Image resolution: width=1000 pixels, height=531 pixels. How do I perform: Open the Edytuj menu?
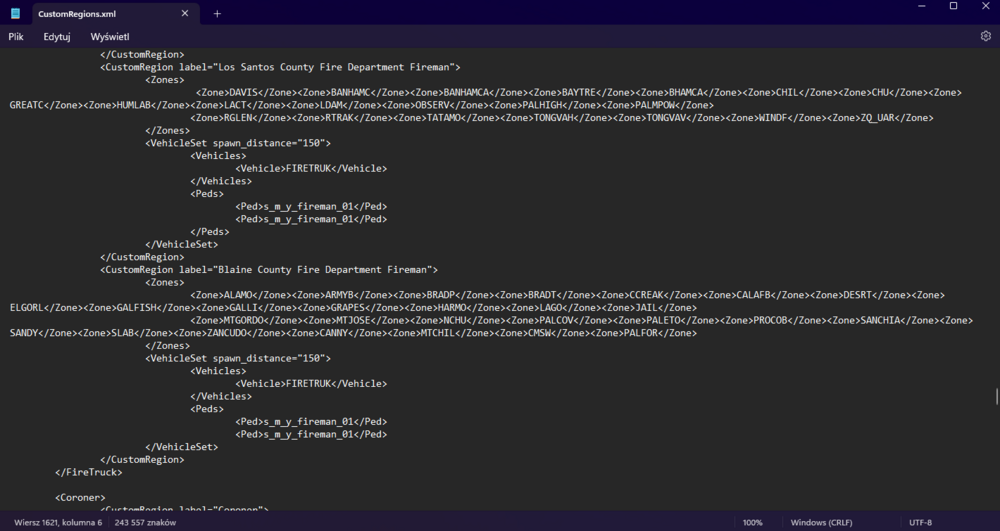tap(57, 37)
